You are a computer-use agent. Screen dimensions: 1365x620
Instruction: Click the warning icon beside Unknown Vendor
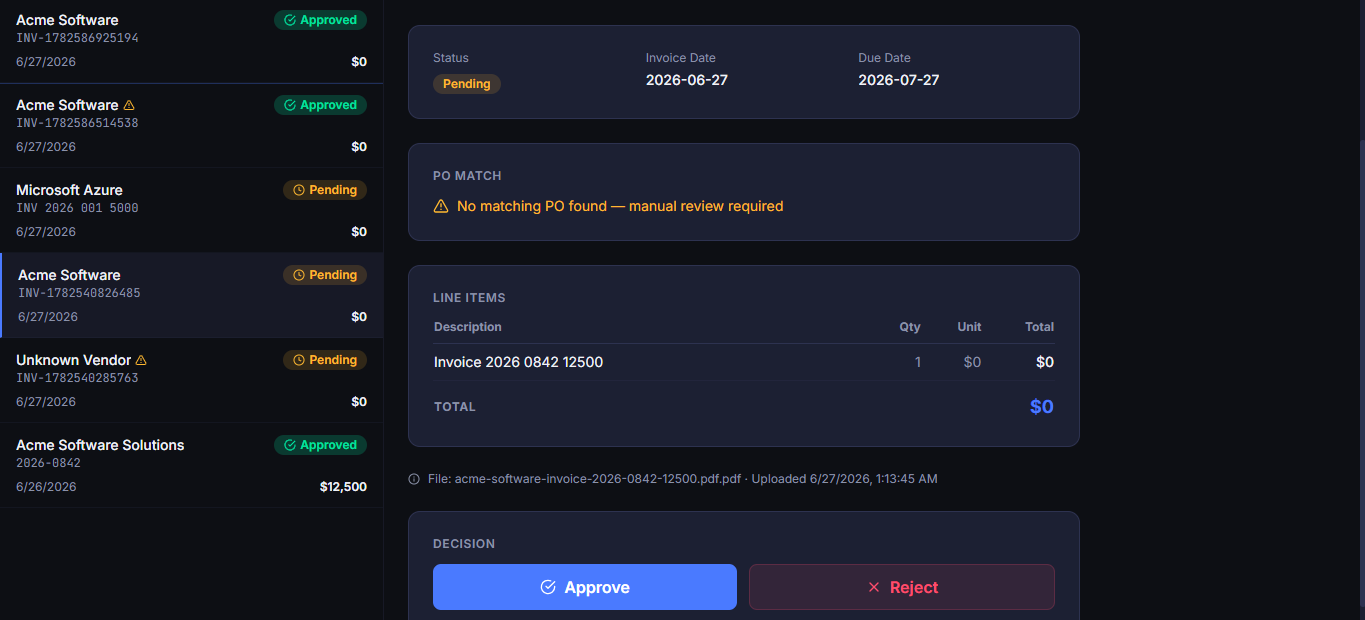click(141, 360)
